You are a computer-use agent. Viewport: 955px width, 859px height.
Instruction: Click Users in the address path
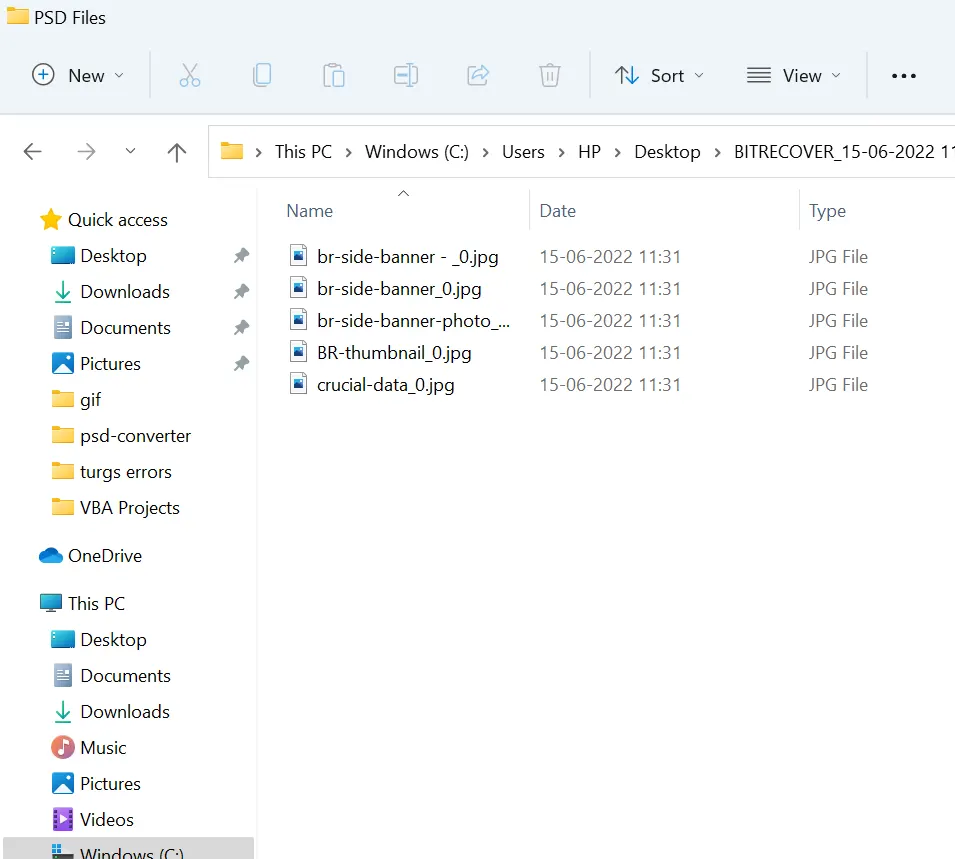523,152
